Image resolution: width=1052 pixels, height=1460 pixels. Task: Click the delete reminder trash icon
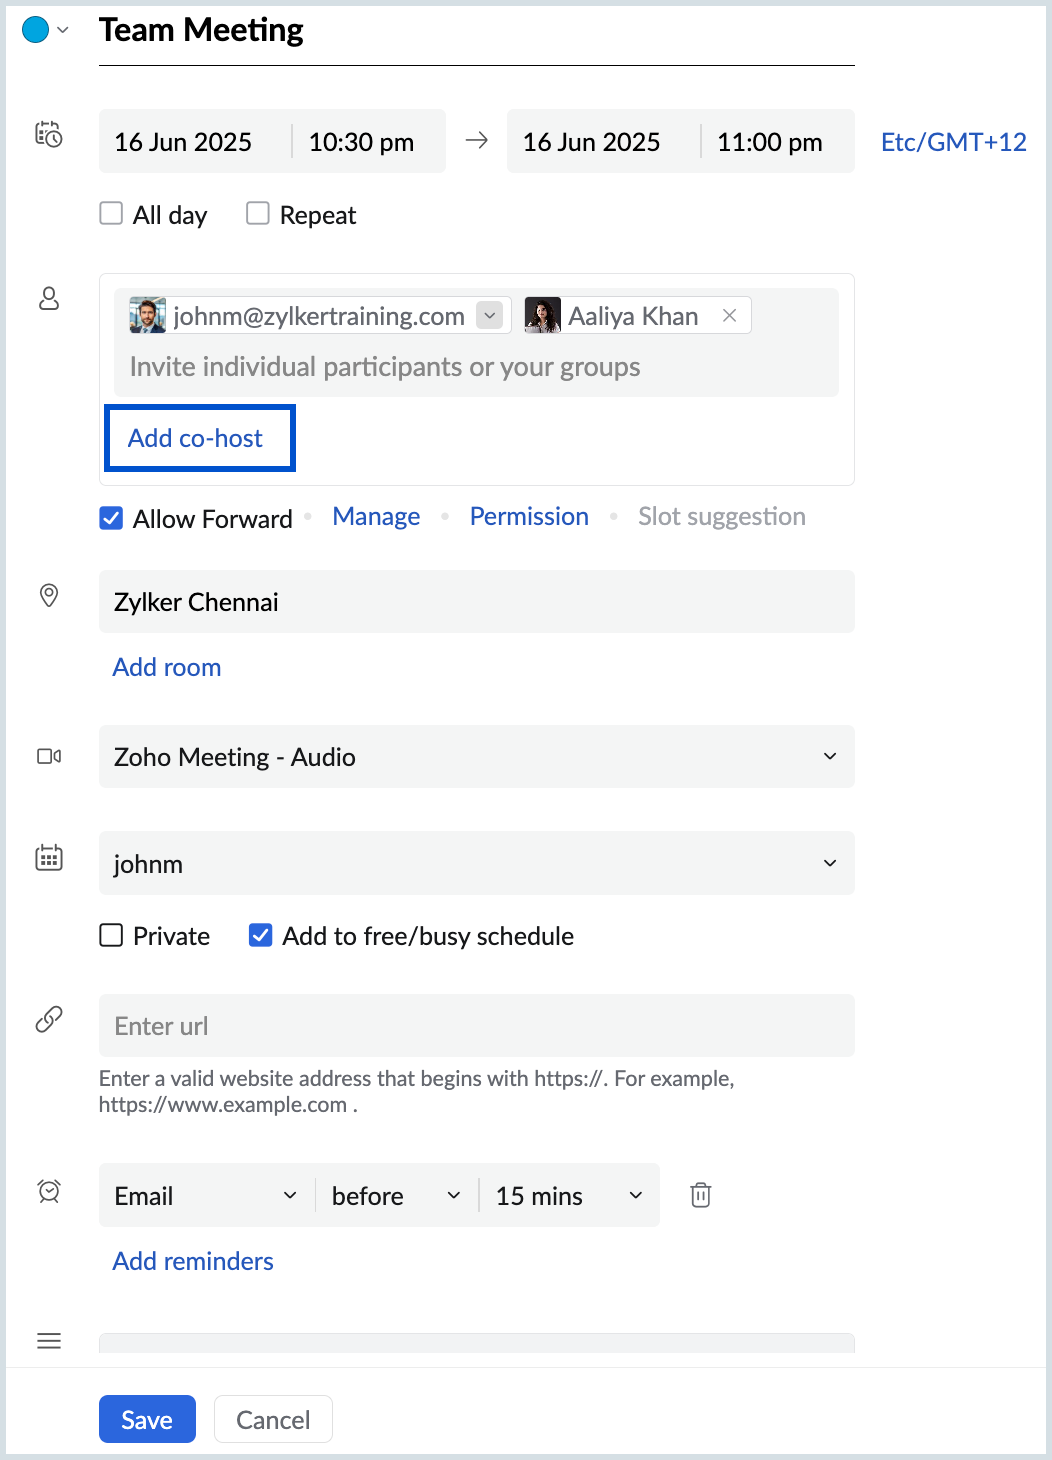701,1195
